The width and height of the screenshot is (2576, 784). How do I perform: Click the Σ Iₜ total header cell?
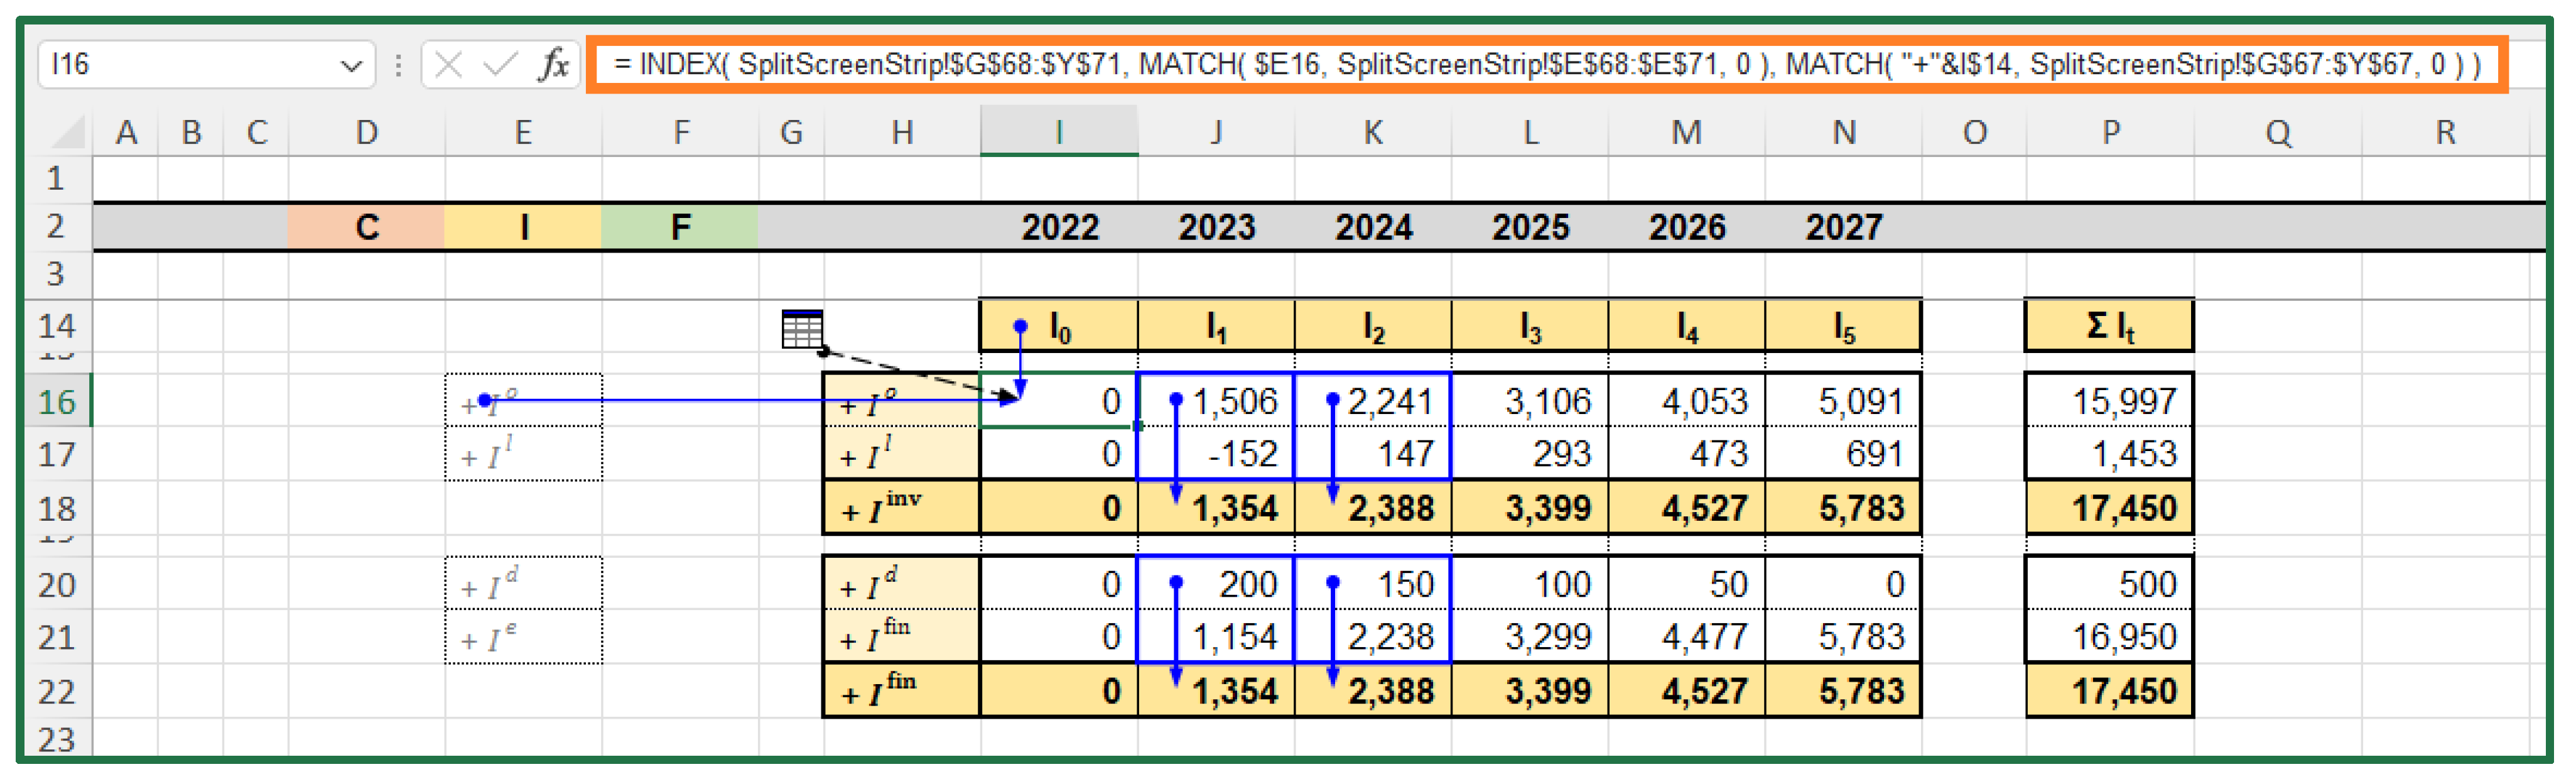coord(2110,326)
